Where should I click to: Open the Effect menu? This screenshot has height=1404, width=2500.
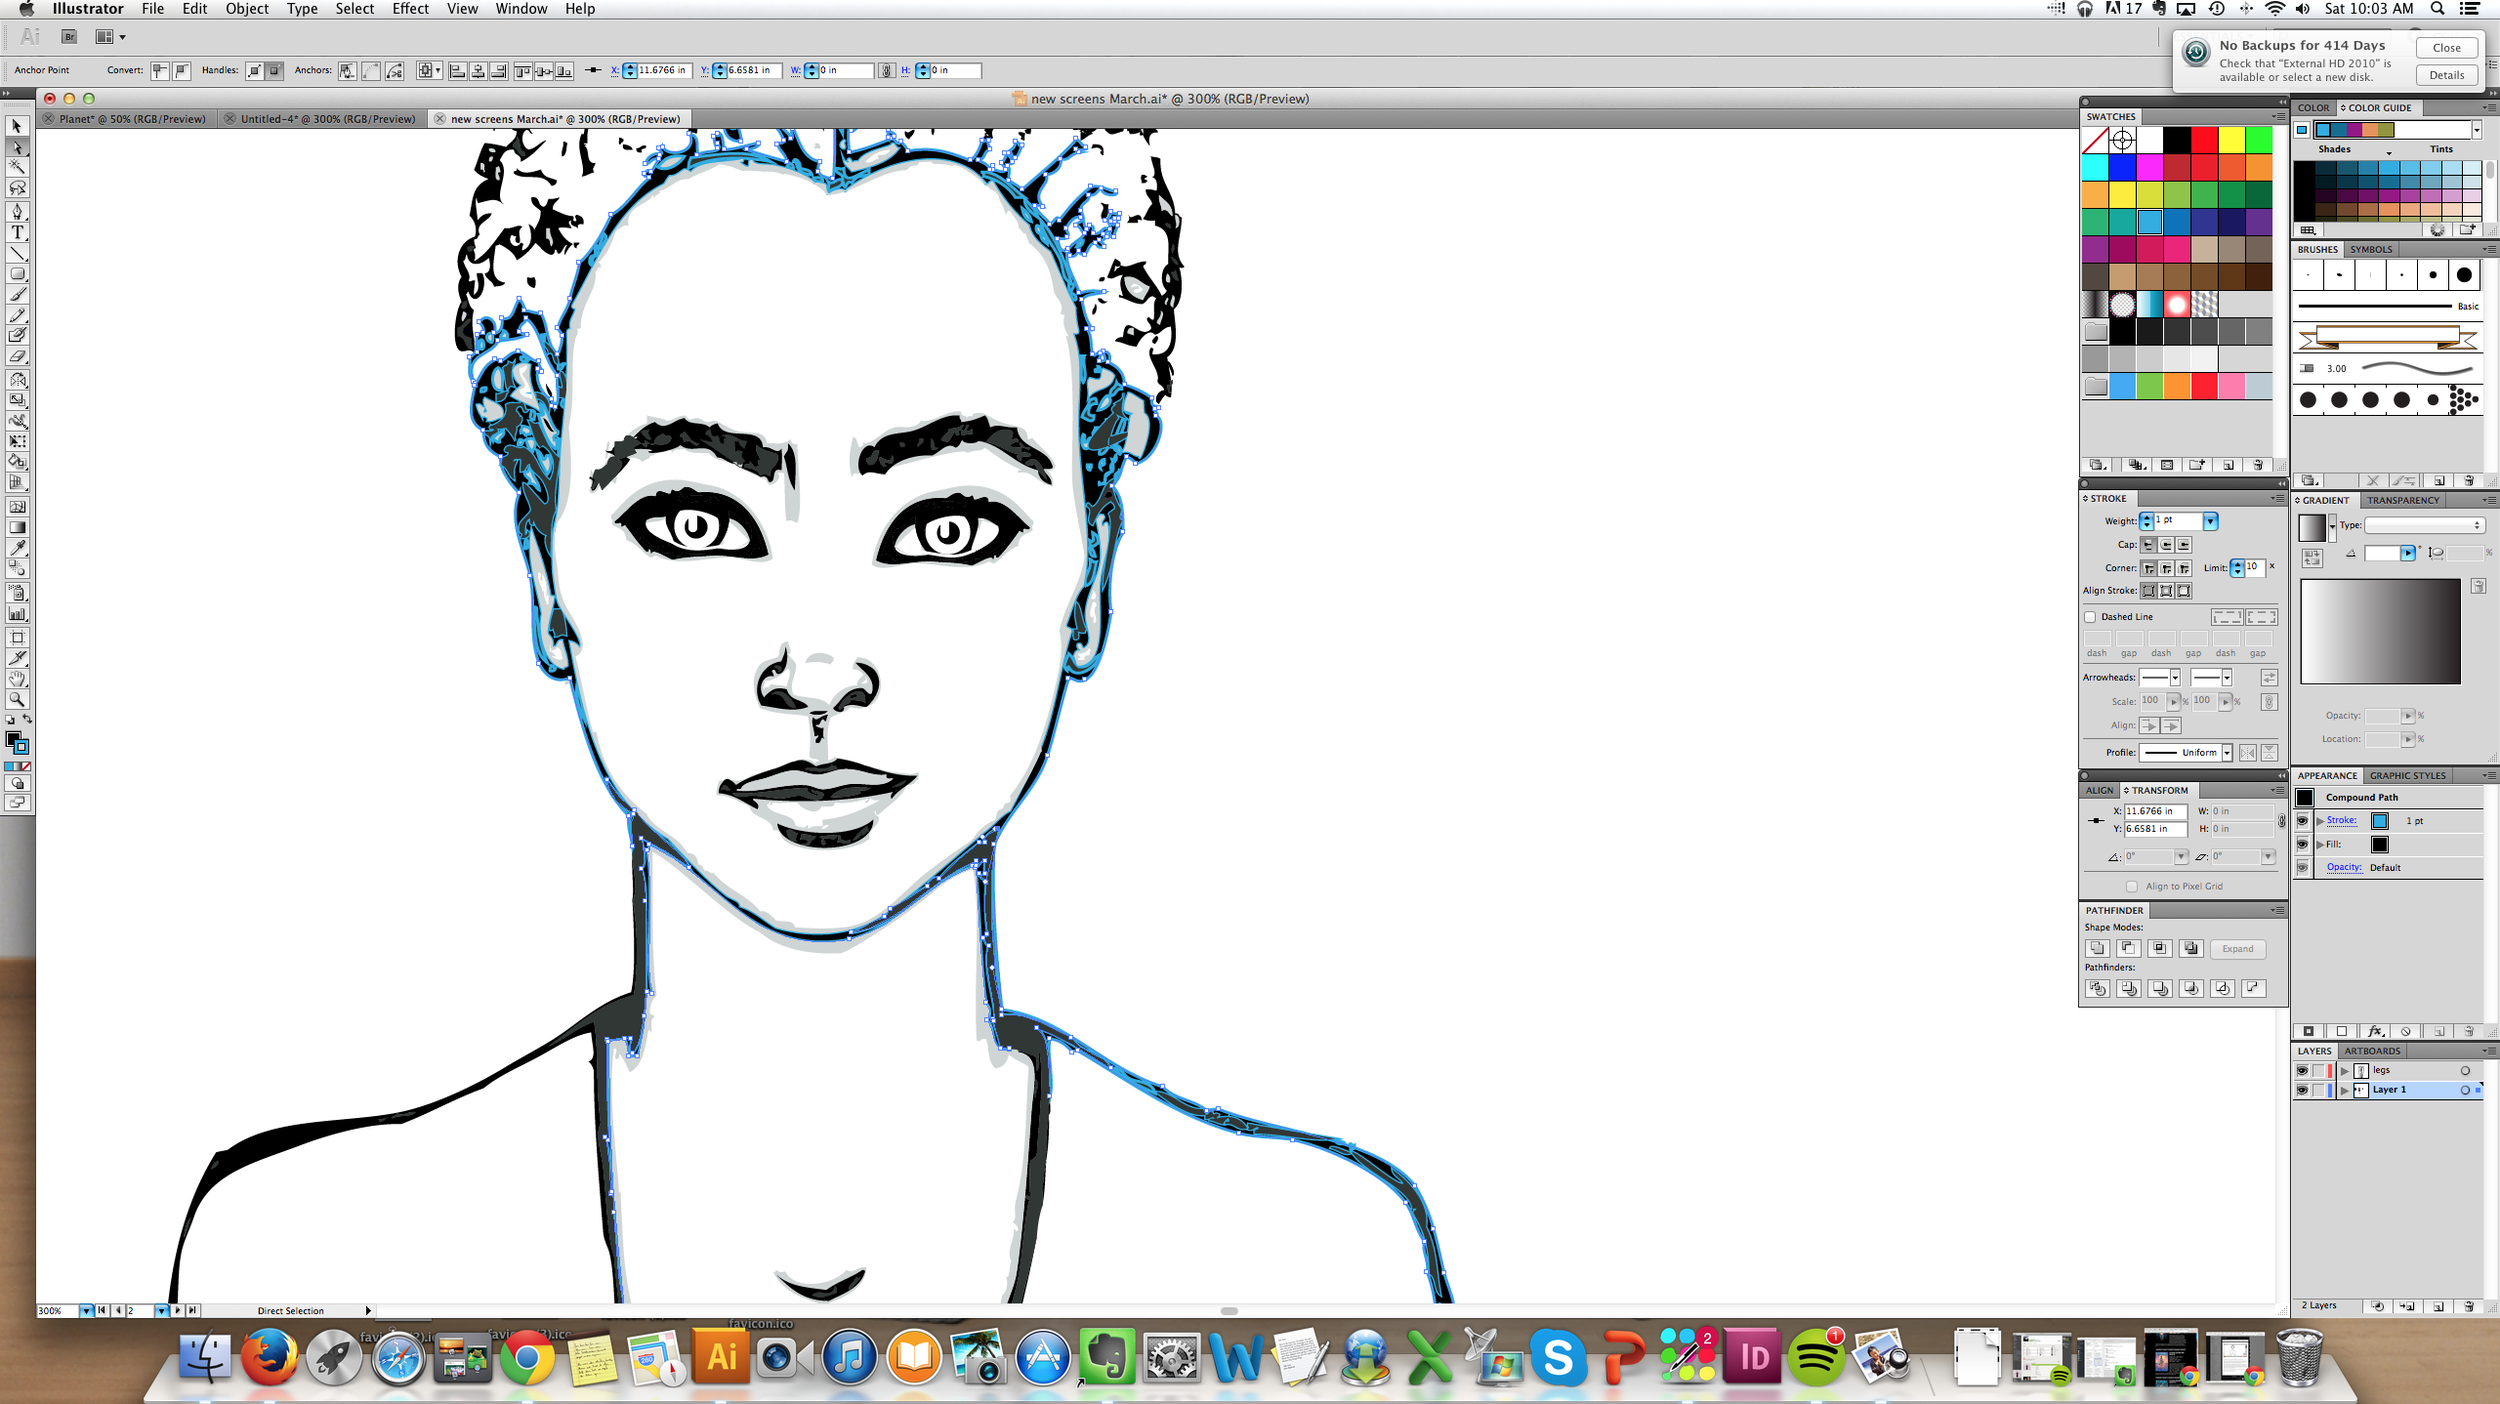click(x=410, y=9)
